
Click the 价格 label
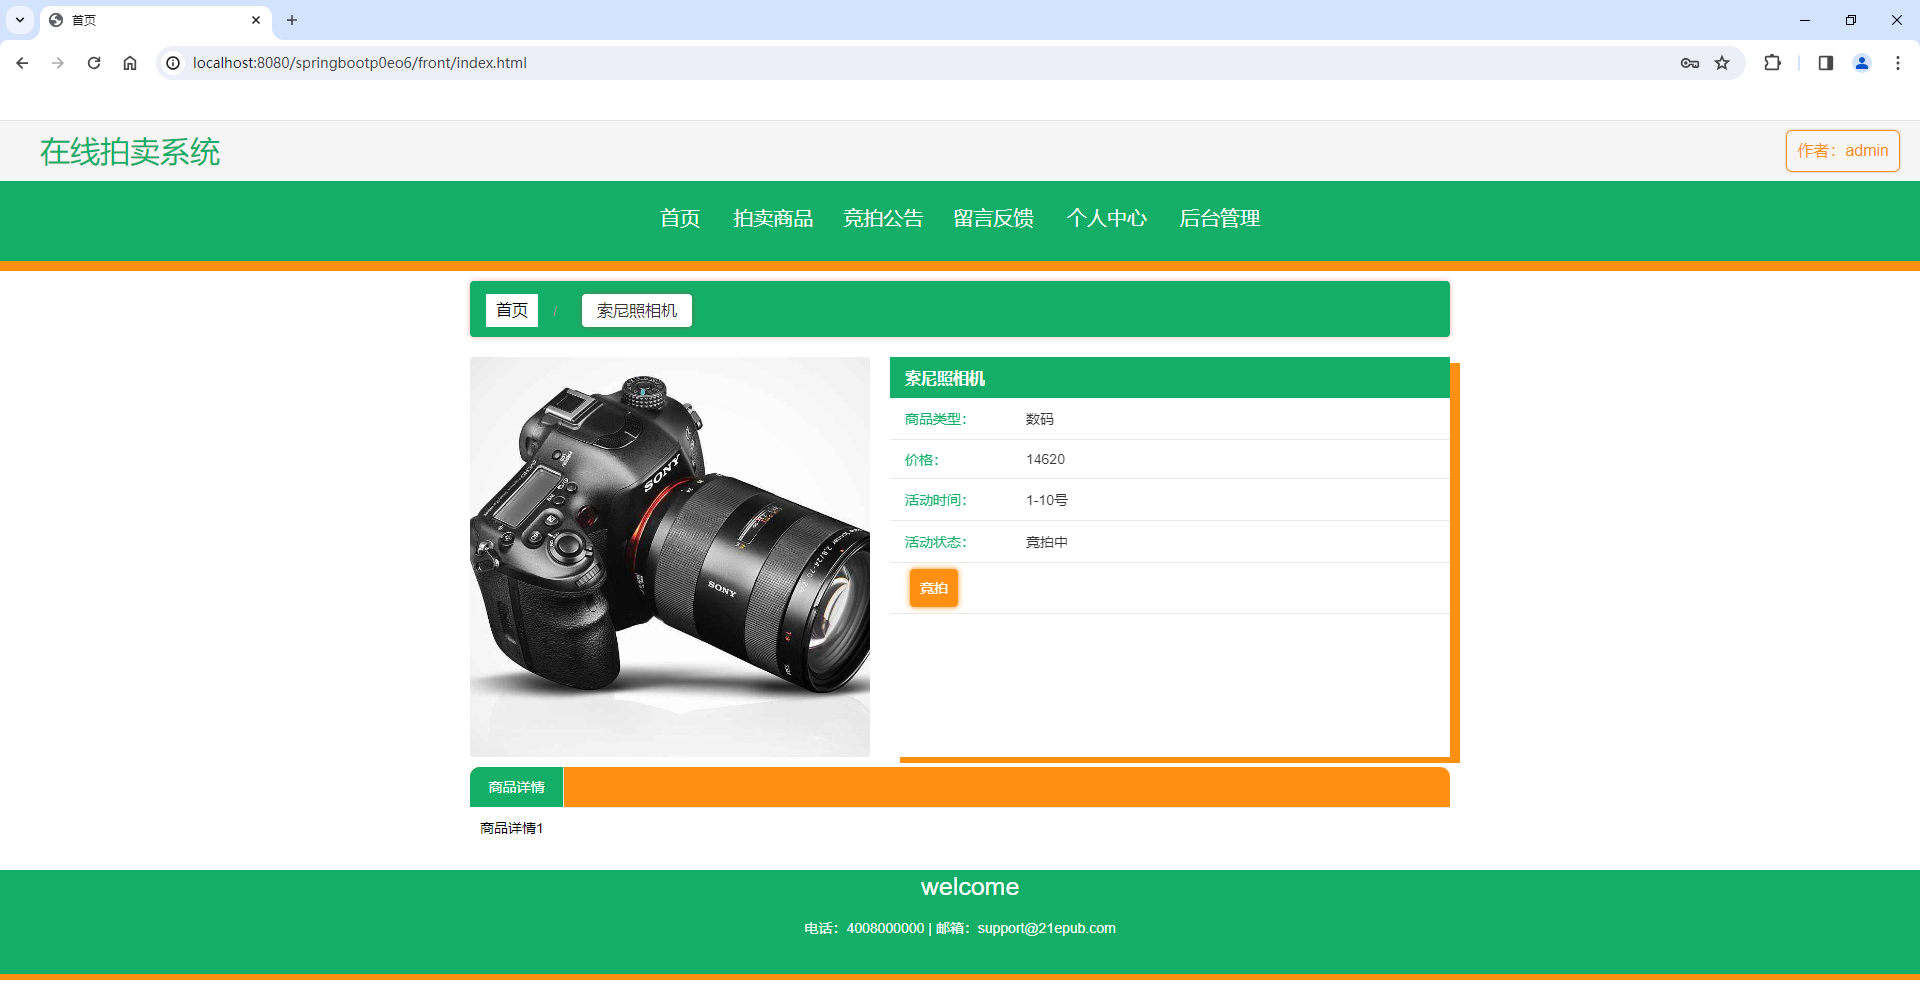922,460
